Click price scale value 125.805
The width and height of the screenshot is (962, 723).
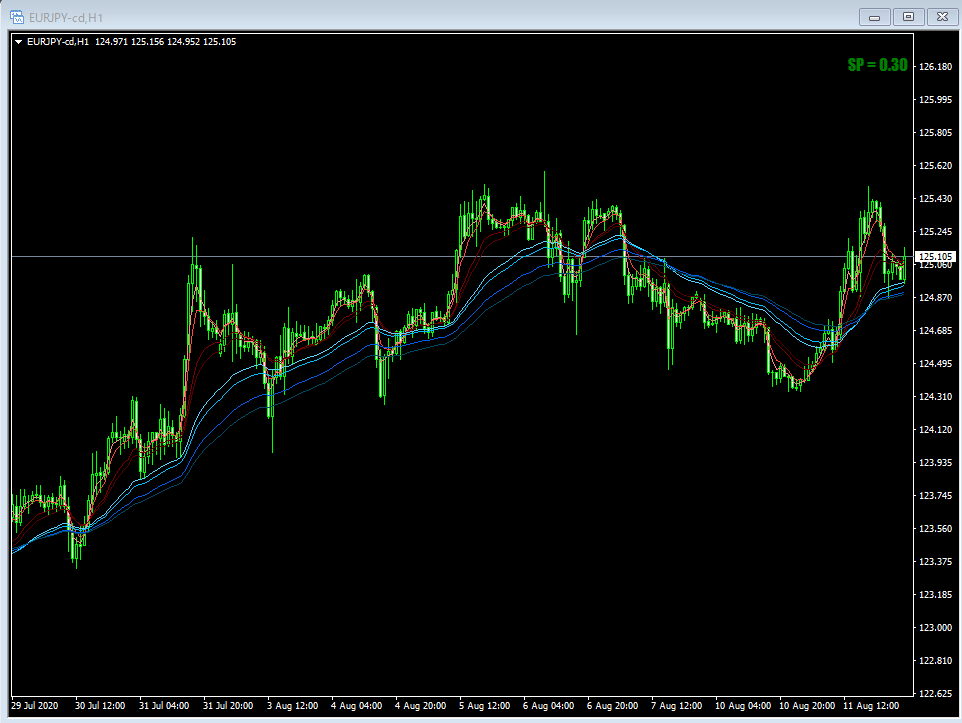tap(936, 133)
